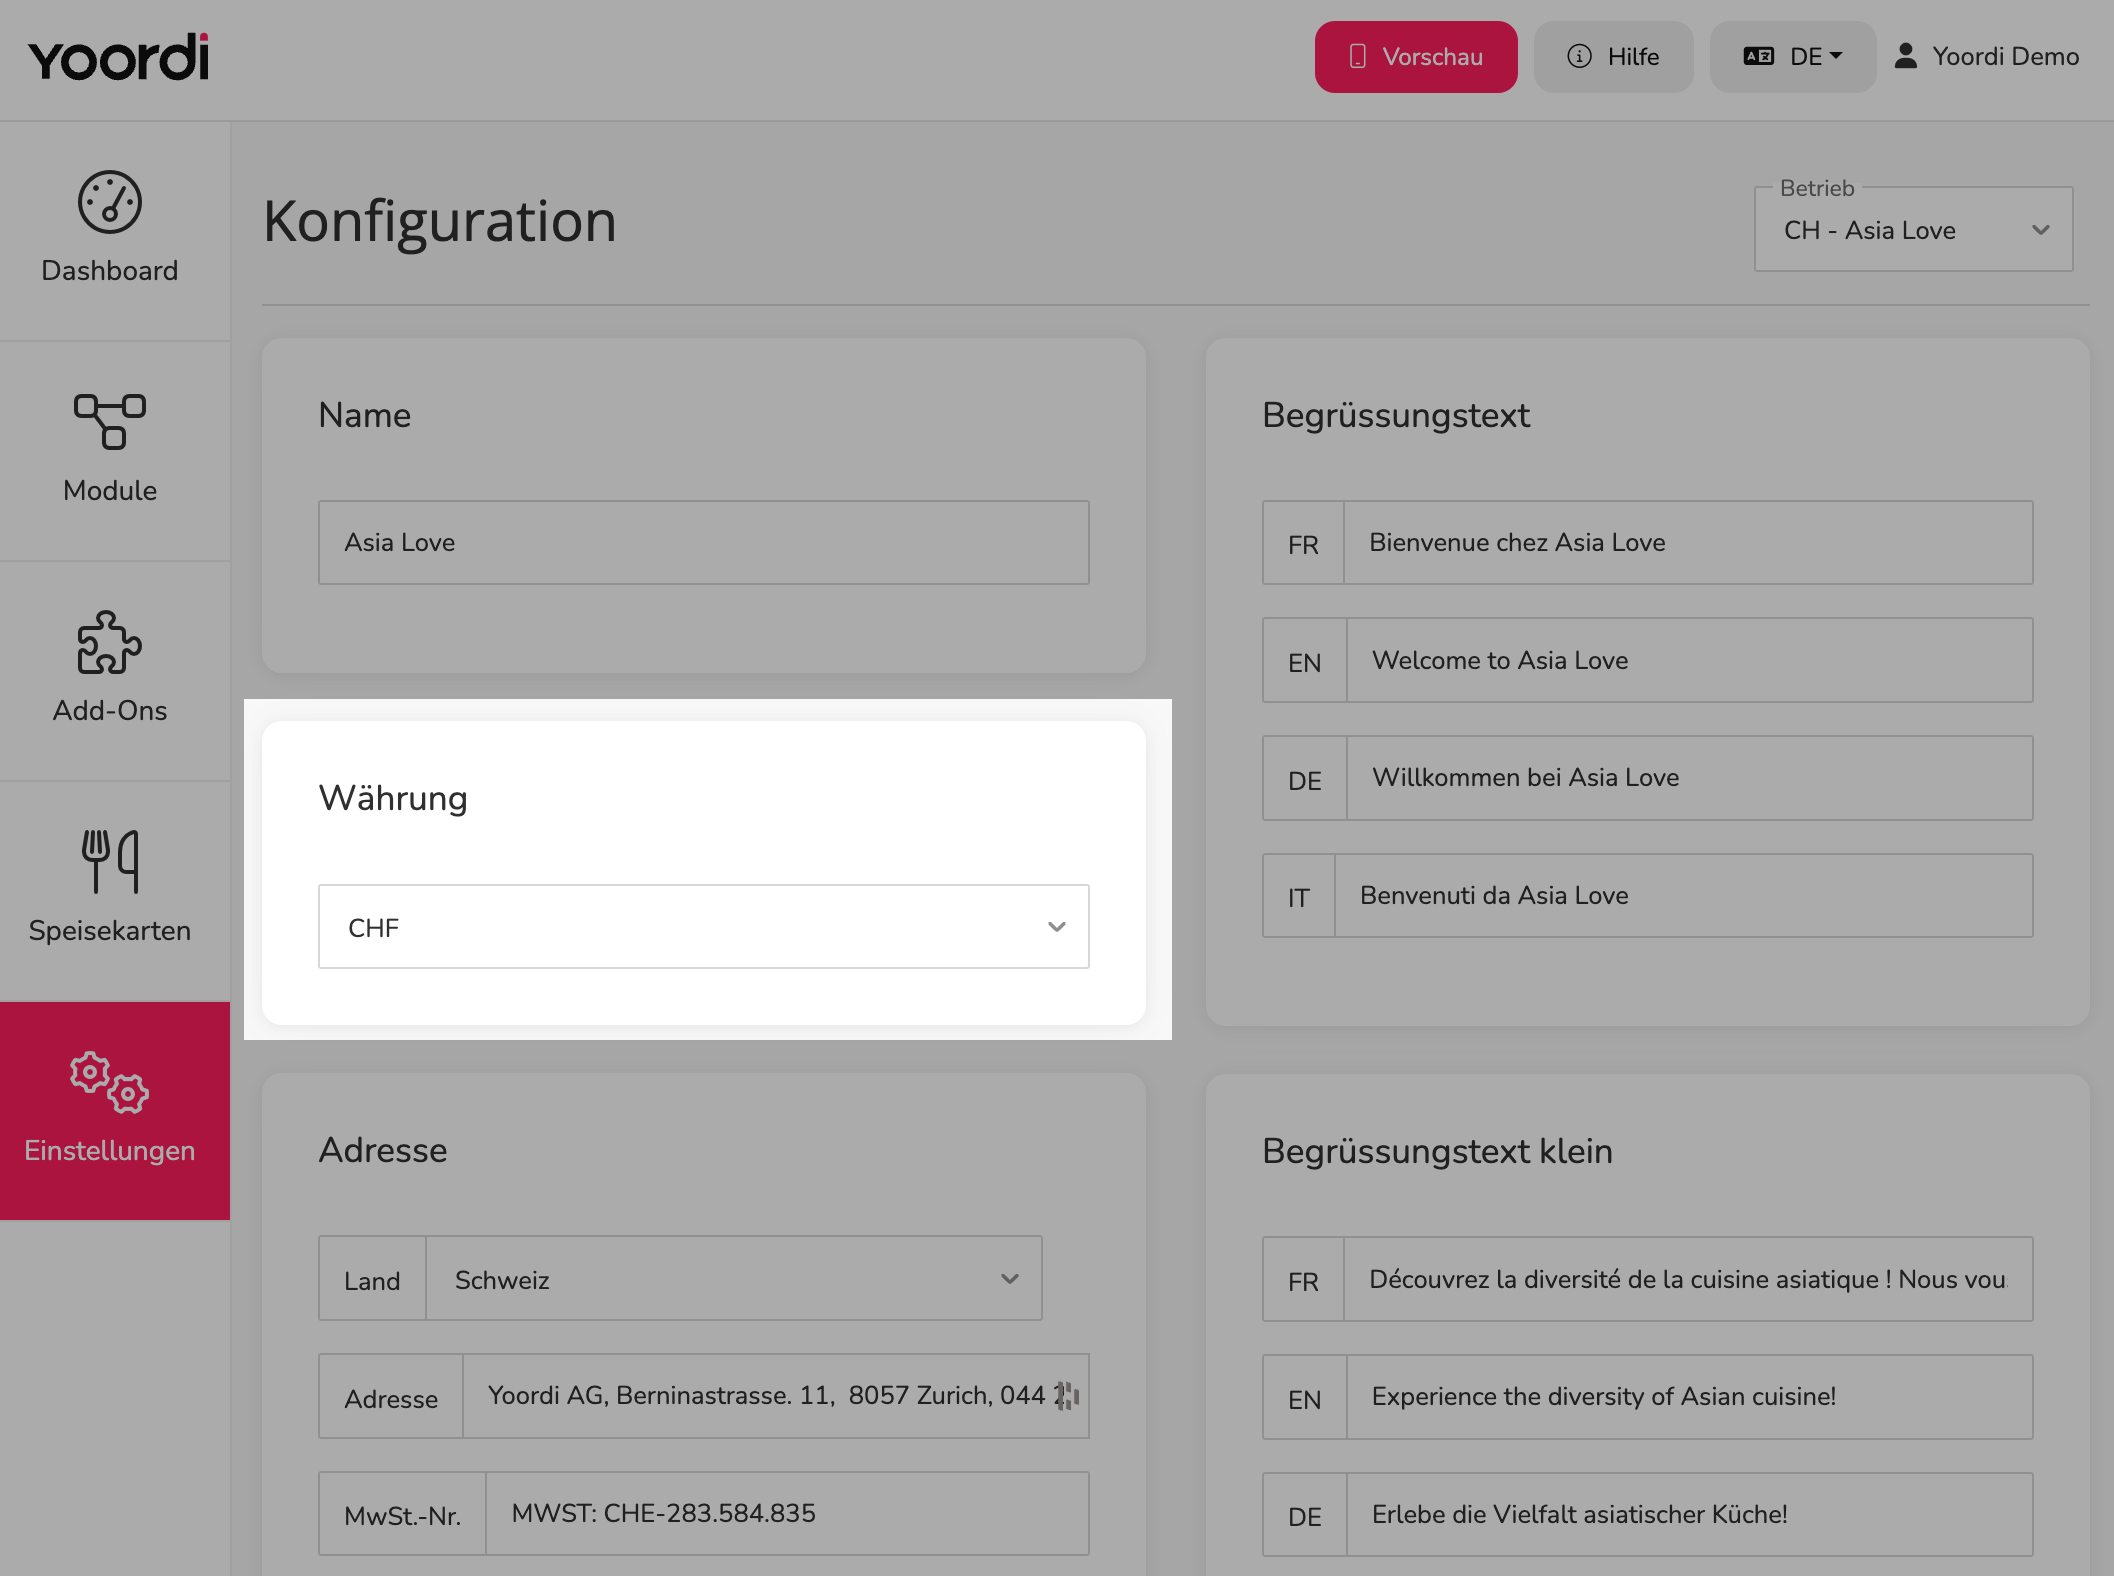Click the Yoordi logo
Image resolution: width=2114 pixels, height=1576 pixels.
point(119,57)
